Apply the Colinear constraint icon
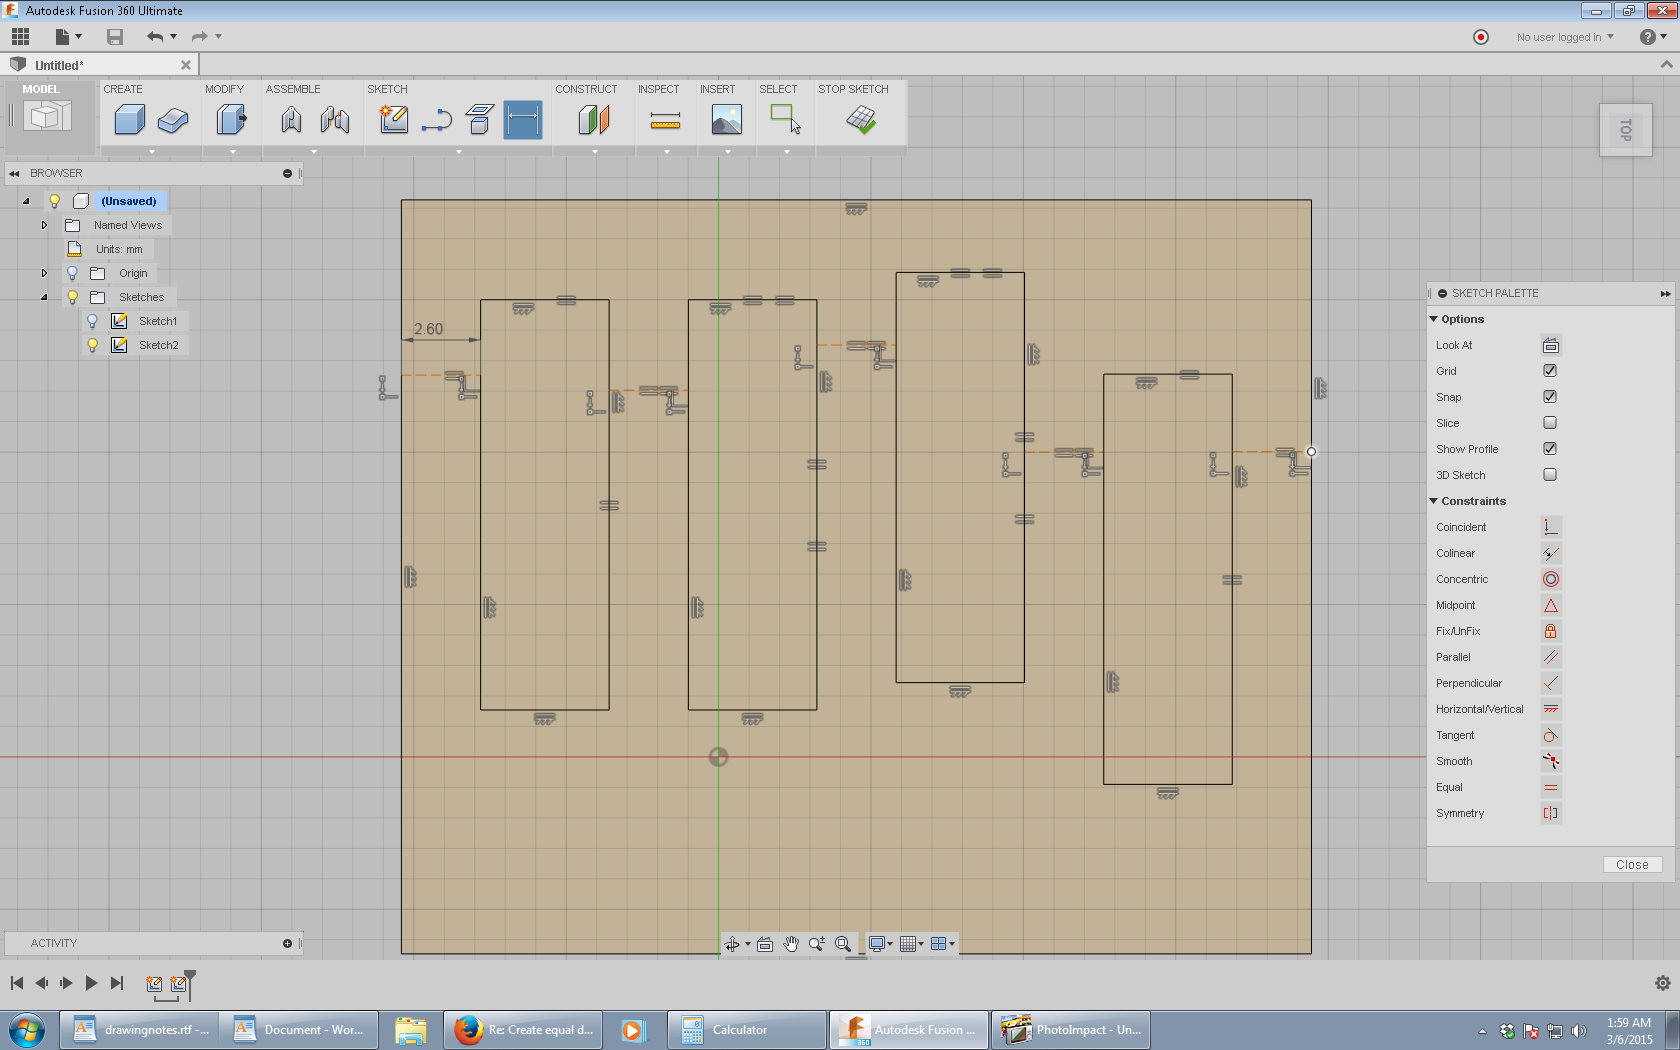1680x1050 pixels. click(1550, 553)
